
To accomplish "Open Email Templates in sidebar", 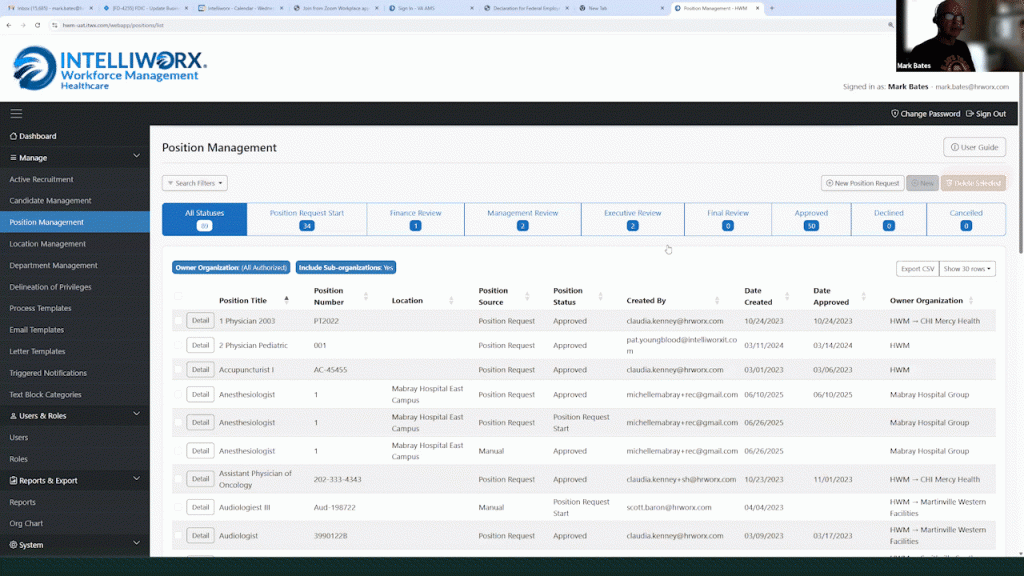I will point(37,330).
